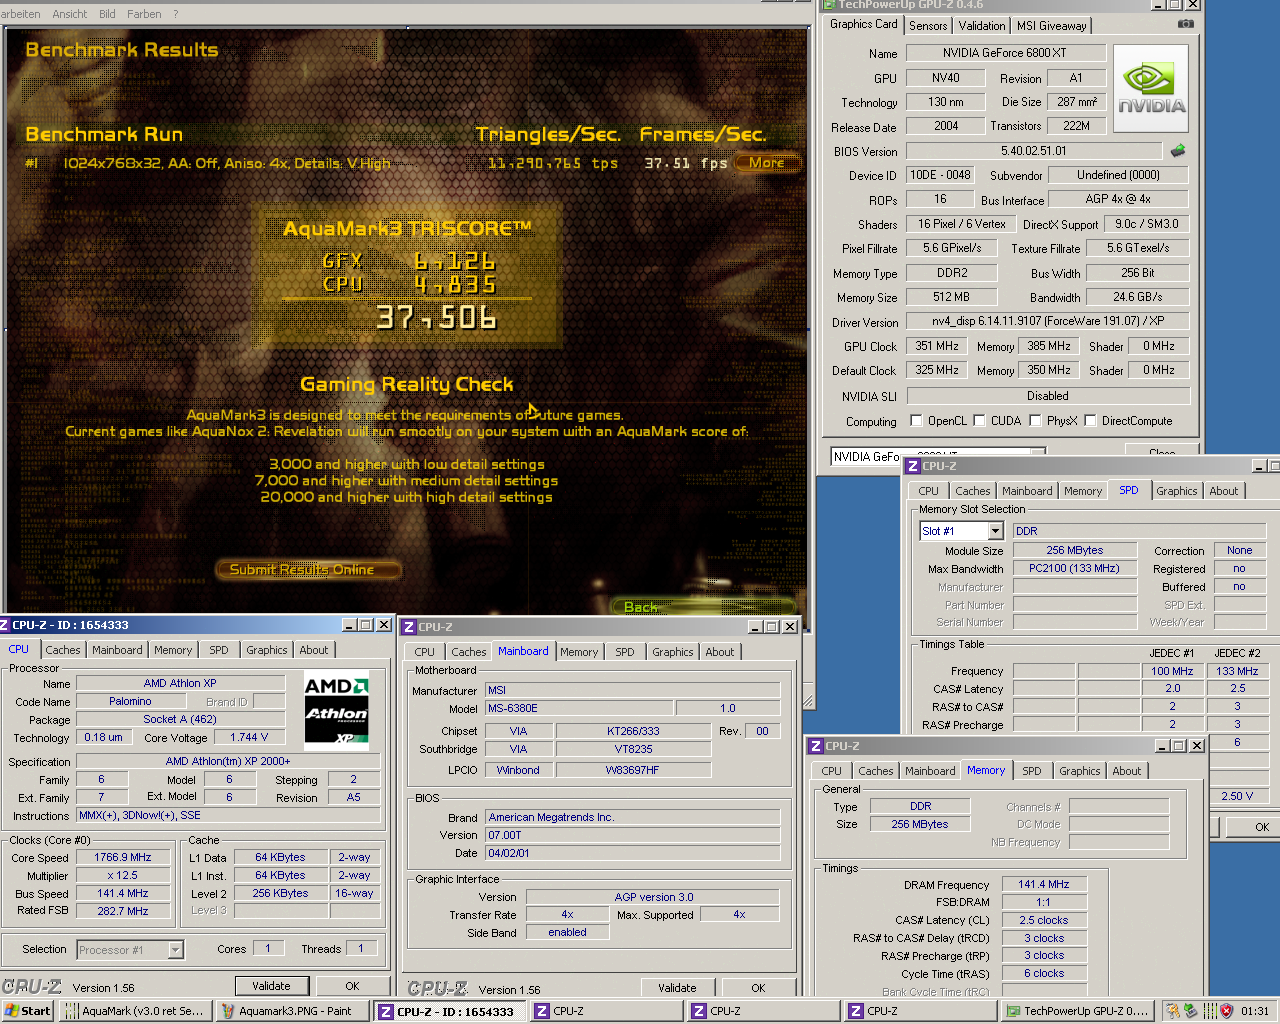Image resolution: width=1280 pixels, height=1024 pixels.
Task: Enable the OpenCL checkbox
Action: [x=916, y=421]
